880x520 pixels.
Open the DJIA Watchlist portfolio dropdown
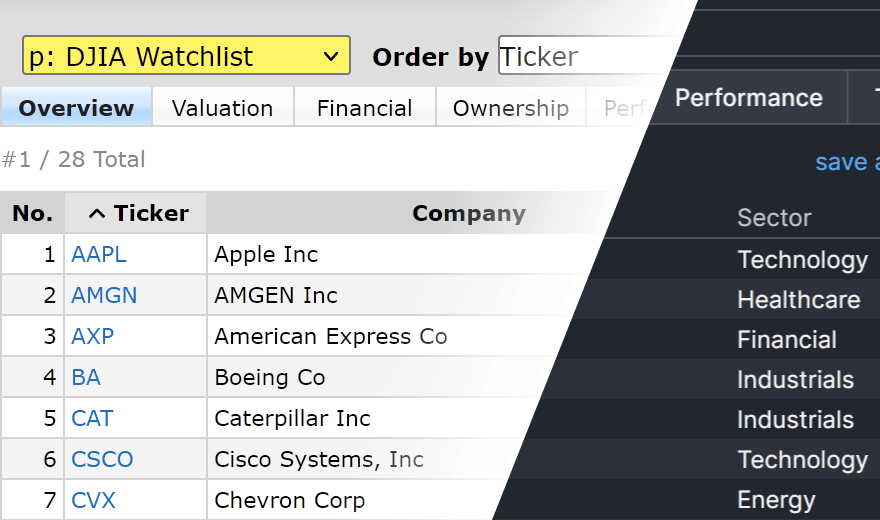[x=186, y=56]
